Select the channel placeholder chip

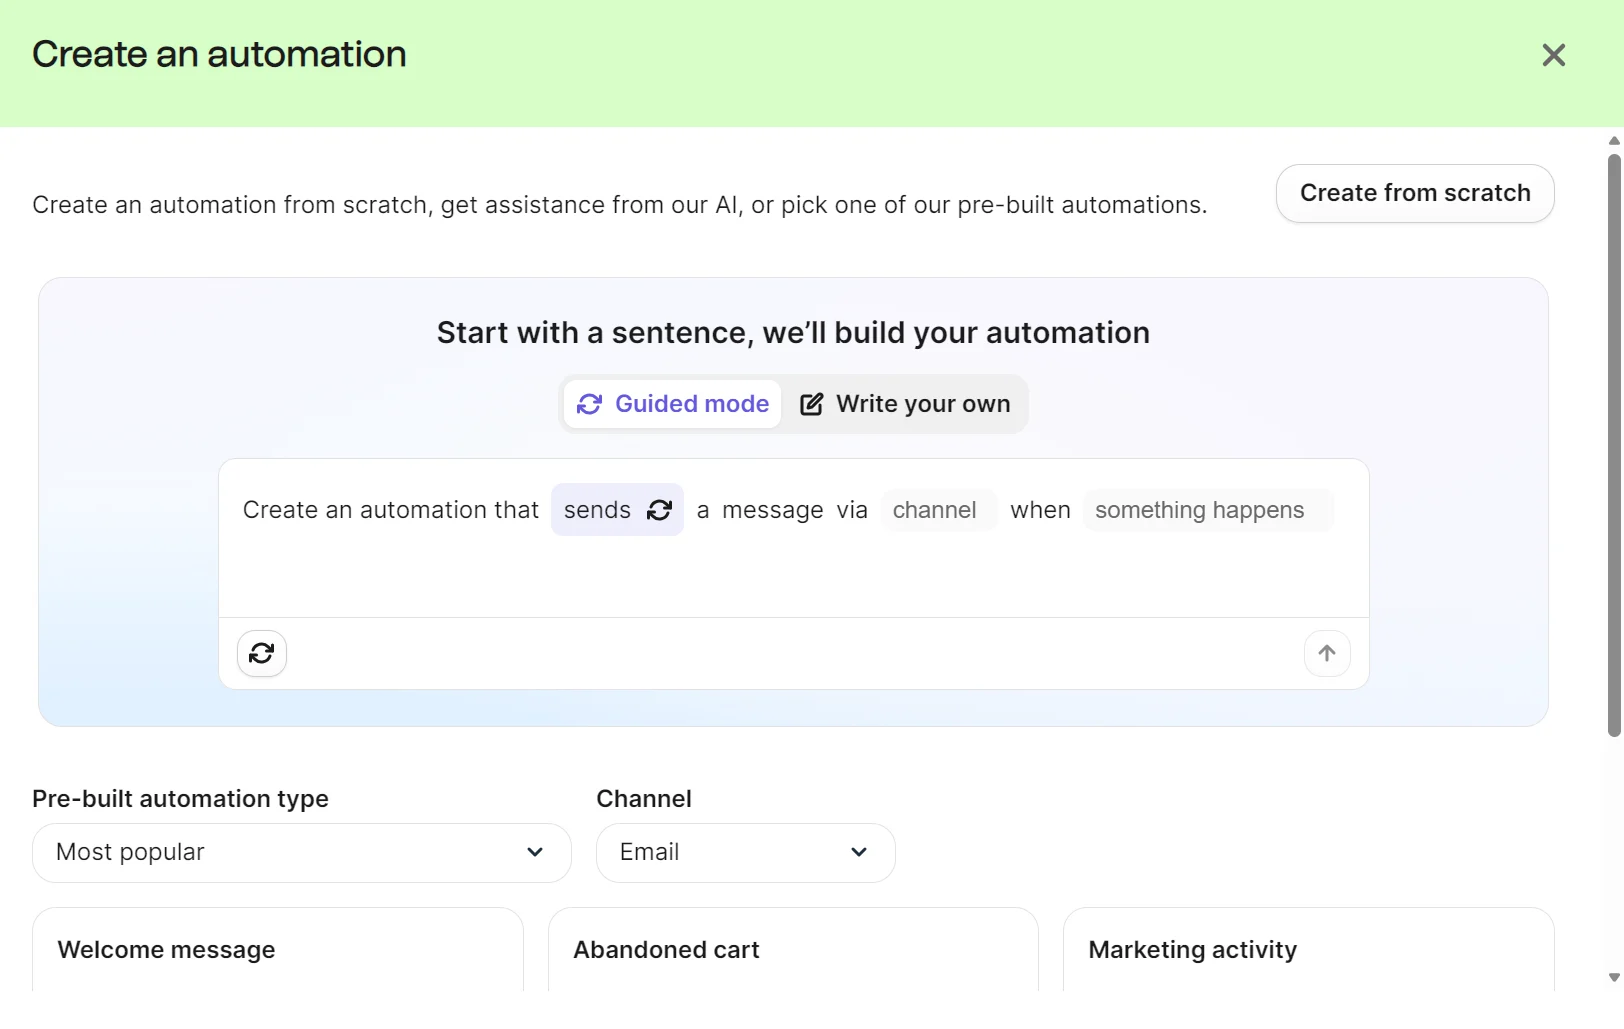938,510
